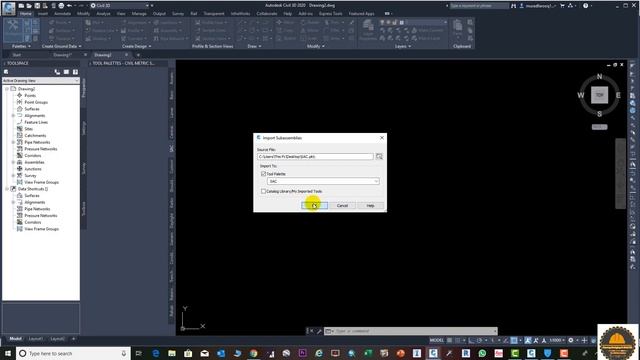Expand the Create Ground Data panel dropdown
This screenshot has height=360, width=640.
[x=61, y=46]
